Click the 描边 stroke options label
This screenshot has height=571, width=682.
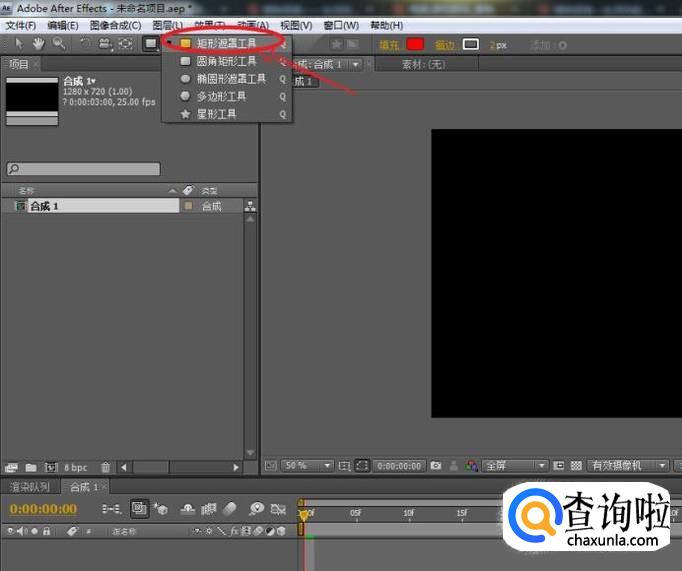445,45
